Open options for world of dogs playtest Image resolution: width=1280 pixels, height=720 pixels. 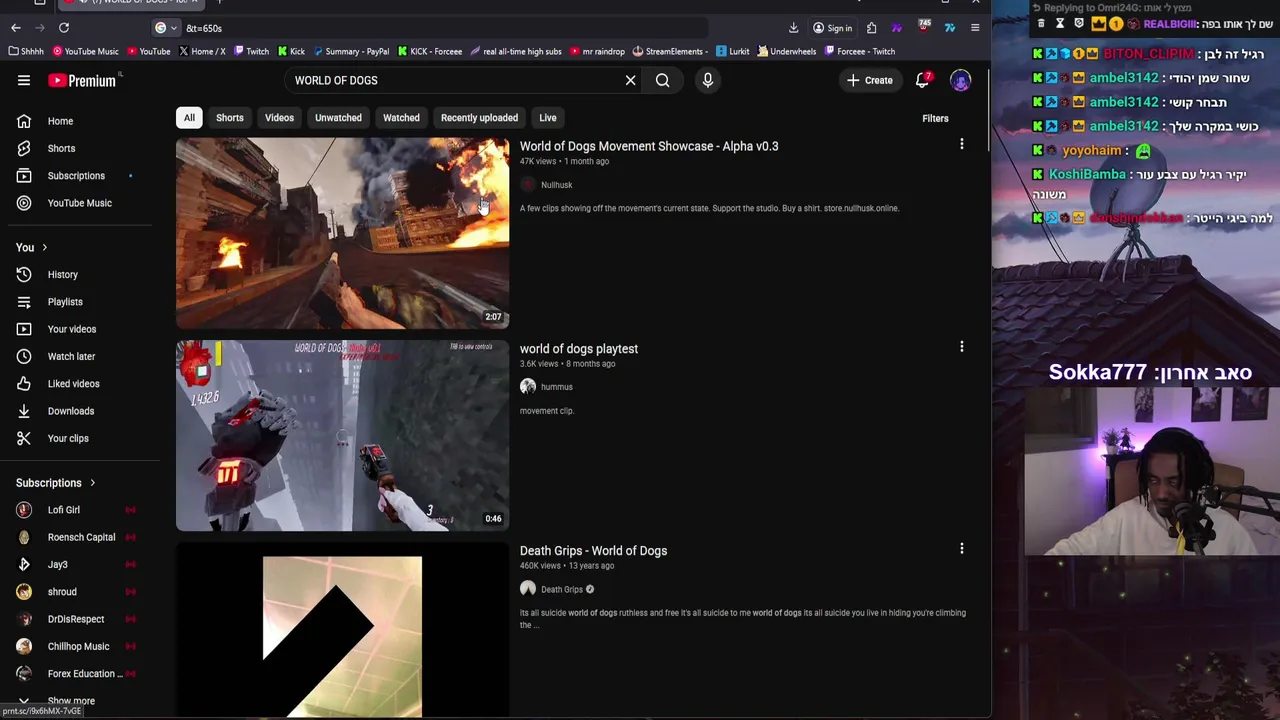click(x=961, y=347)
